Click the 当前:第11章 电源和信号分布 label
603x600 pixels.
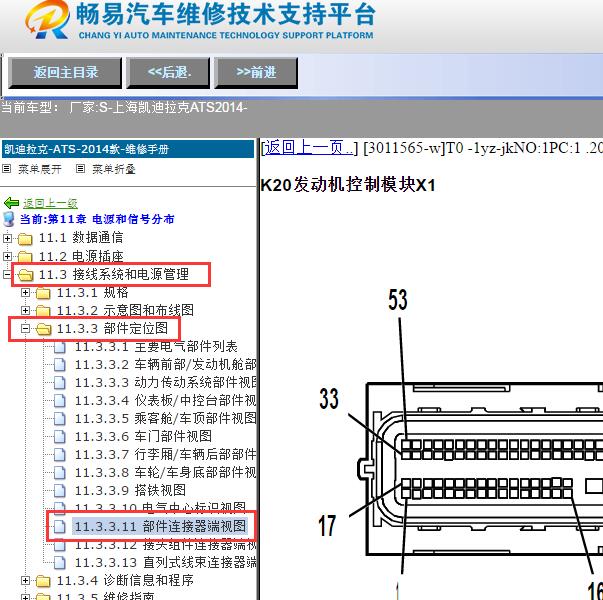coord(97,219)
